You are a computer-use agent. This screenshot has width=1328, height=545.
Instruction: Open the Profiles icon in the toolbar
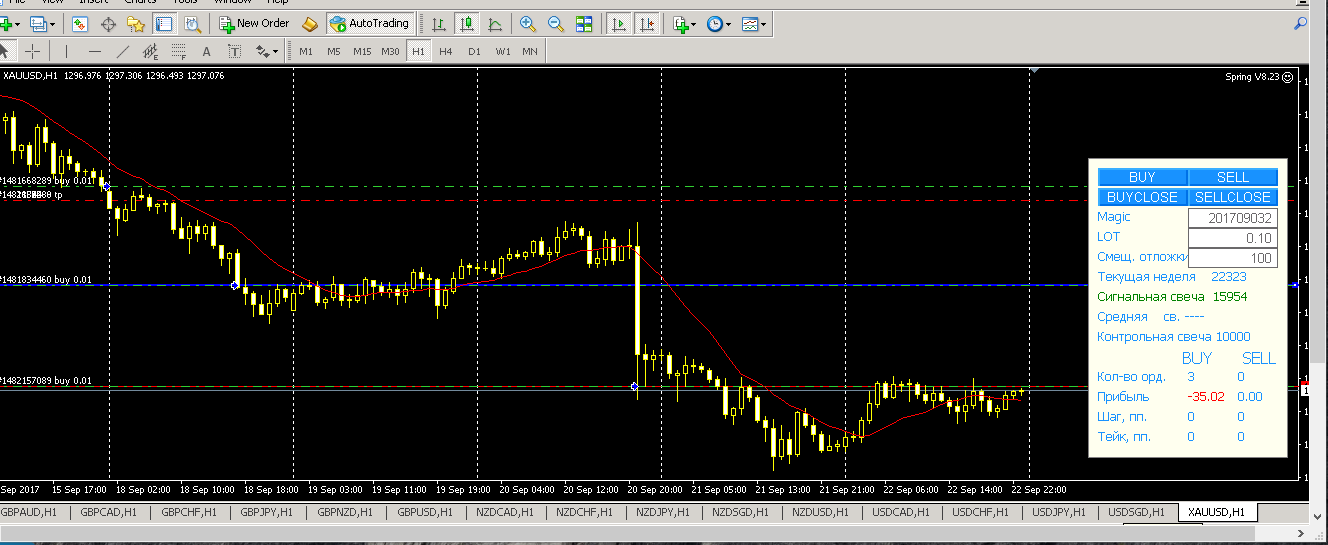pos(38,23)
